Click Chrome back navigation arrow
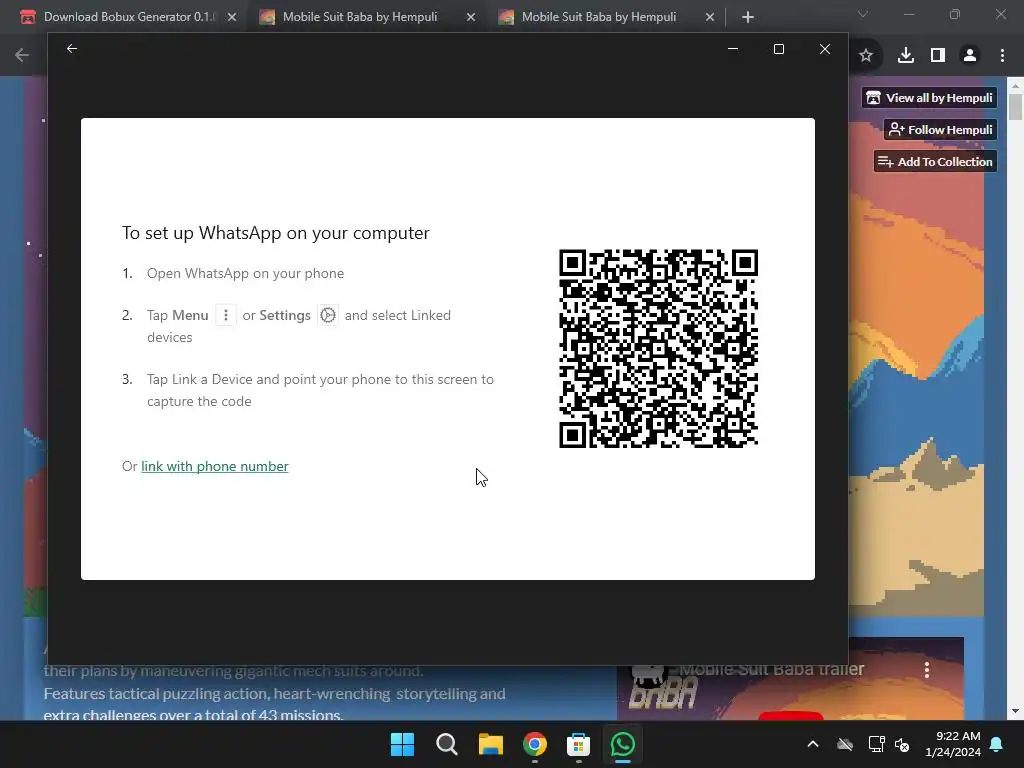 22,55
